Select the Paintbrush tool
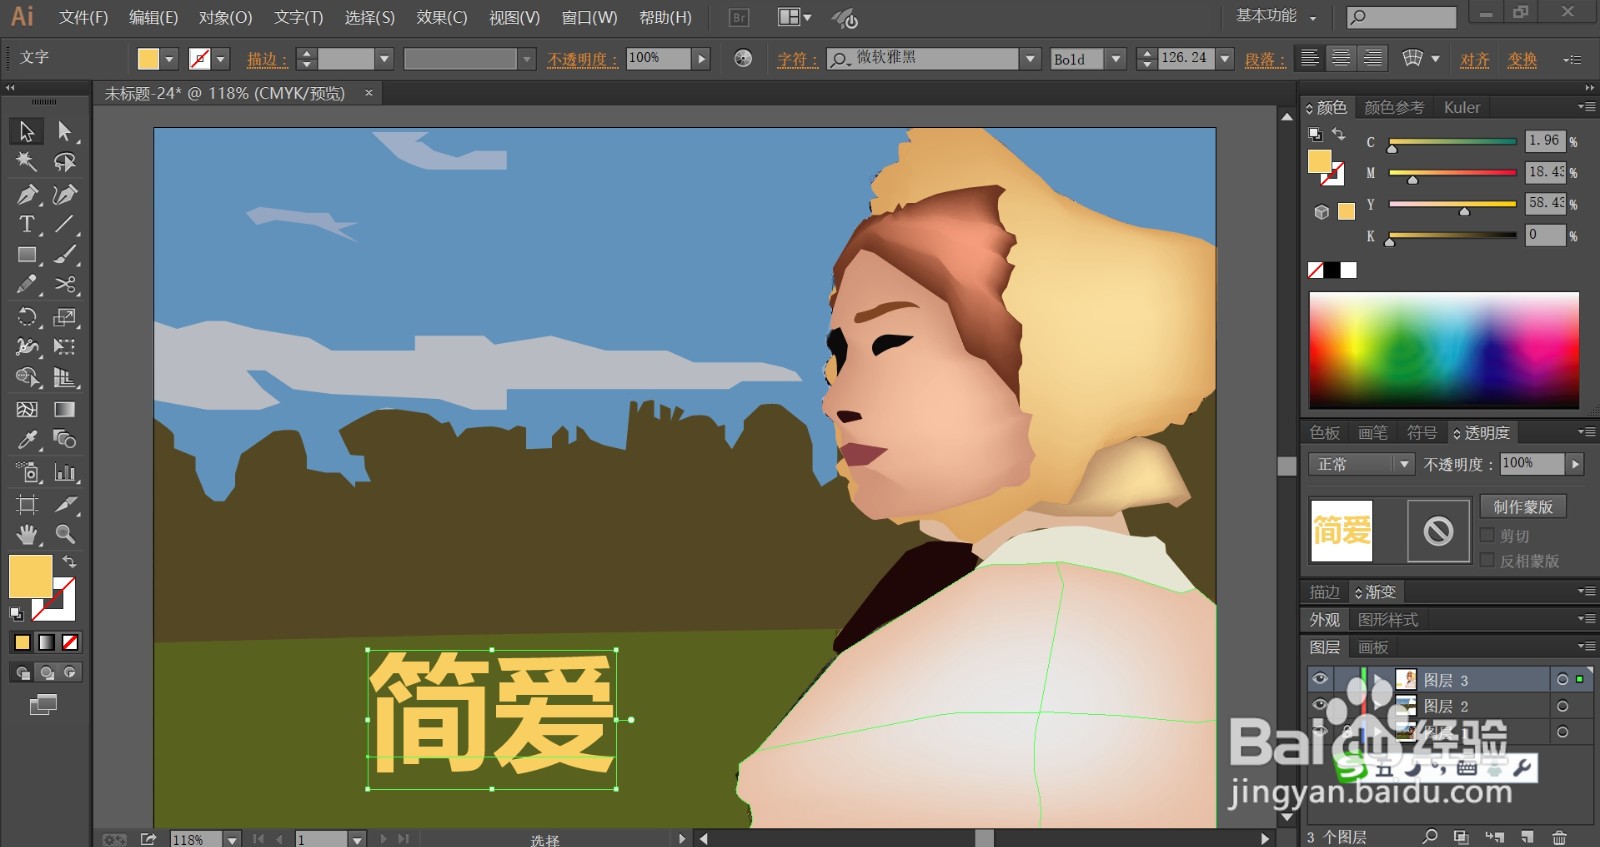Viewport: 1600px width, 847px height. point(65,255)
